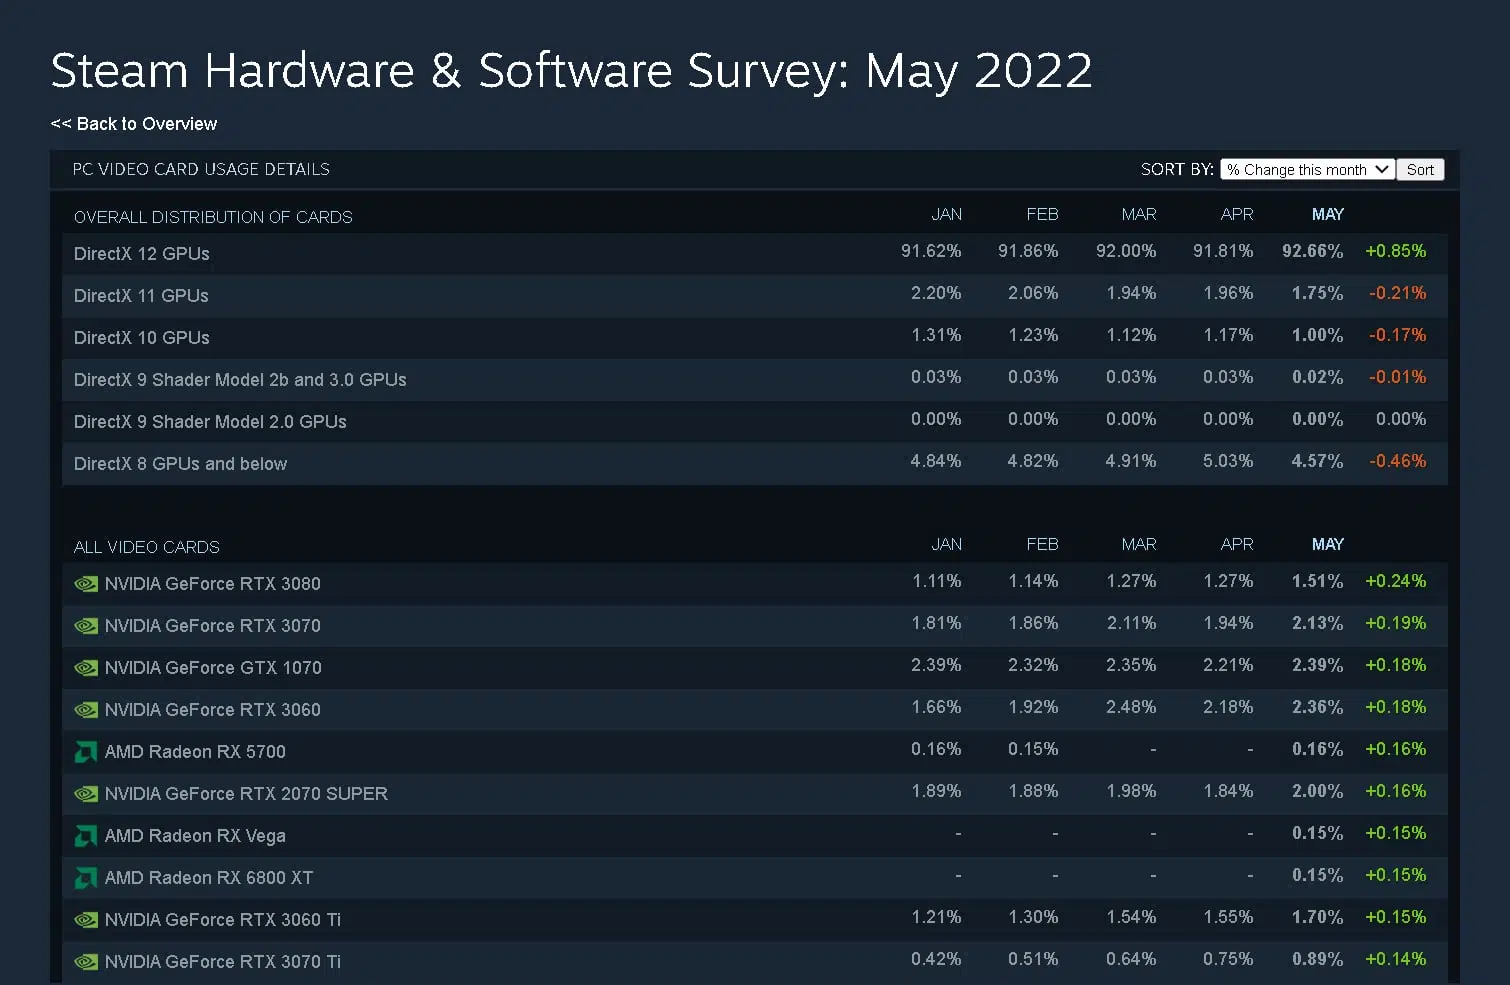Click the 1.70% May value for RTX 3060 Ti

coord(1318,917)
